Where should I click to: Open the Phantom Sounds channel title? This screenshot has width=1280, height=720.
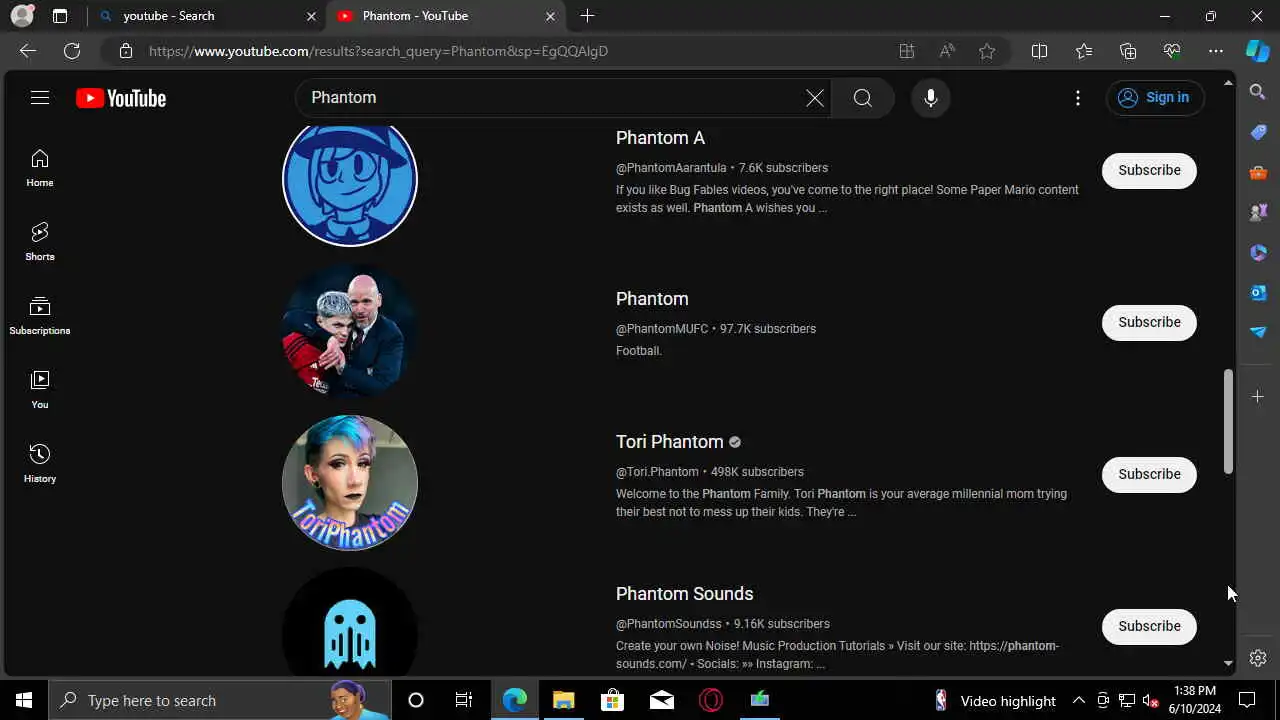click(x=684, y=594)
